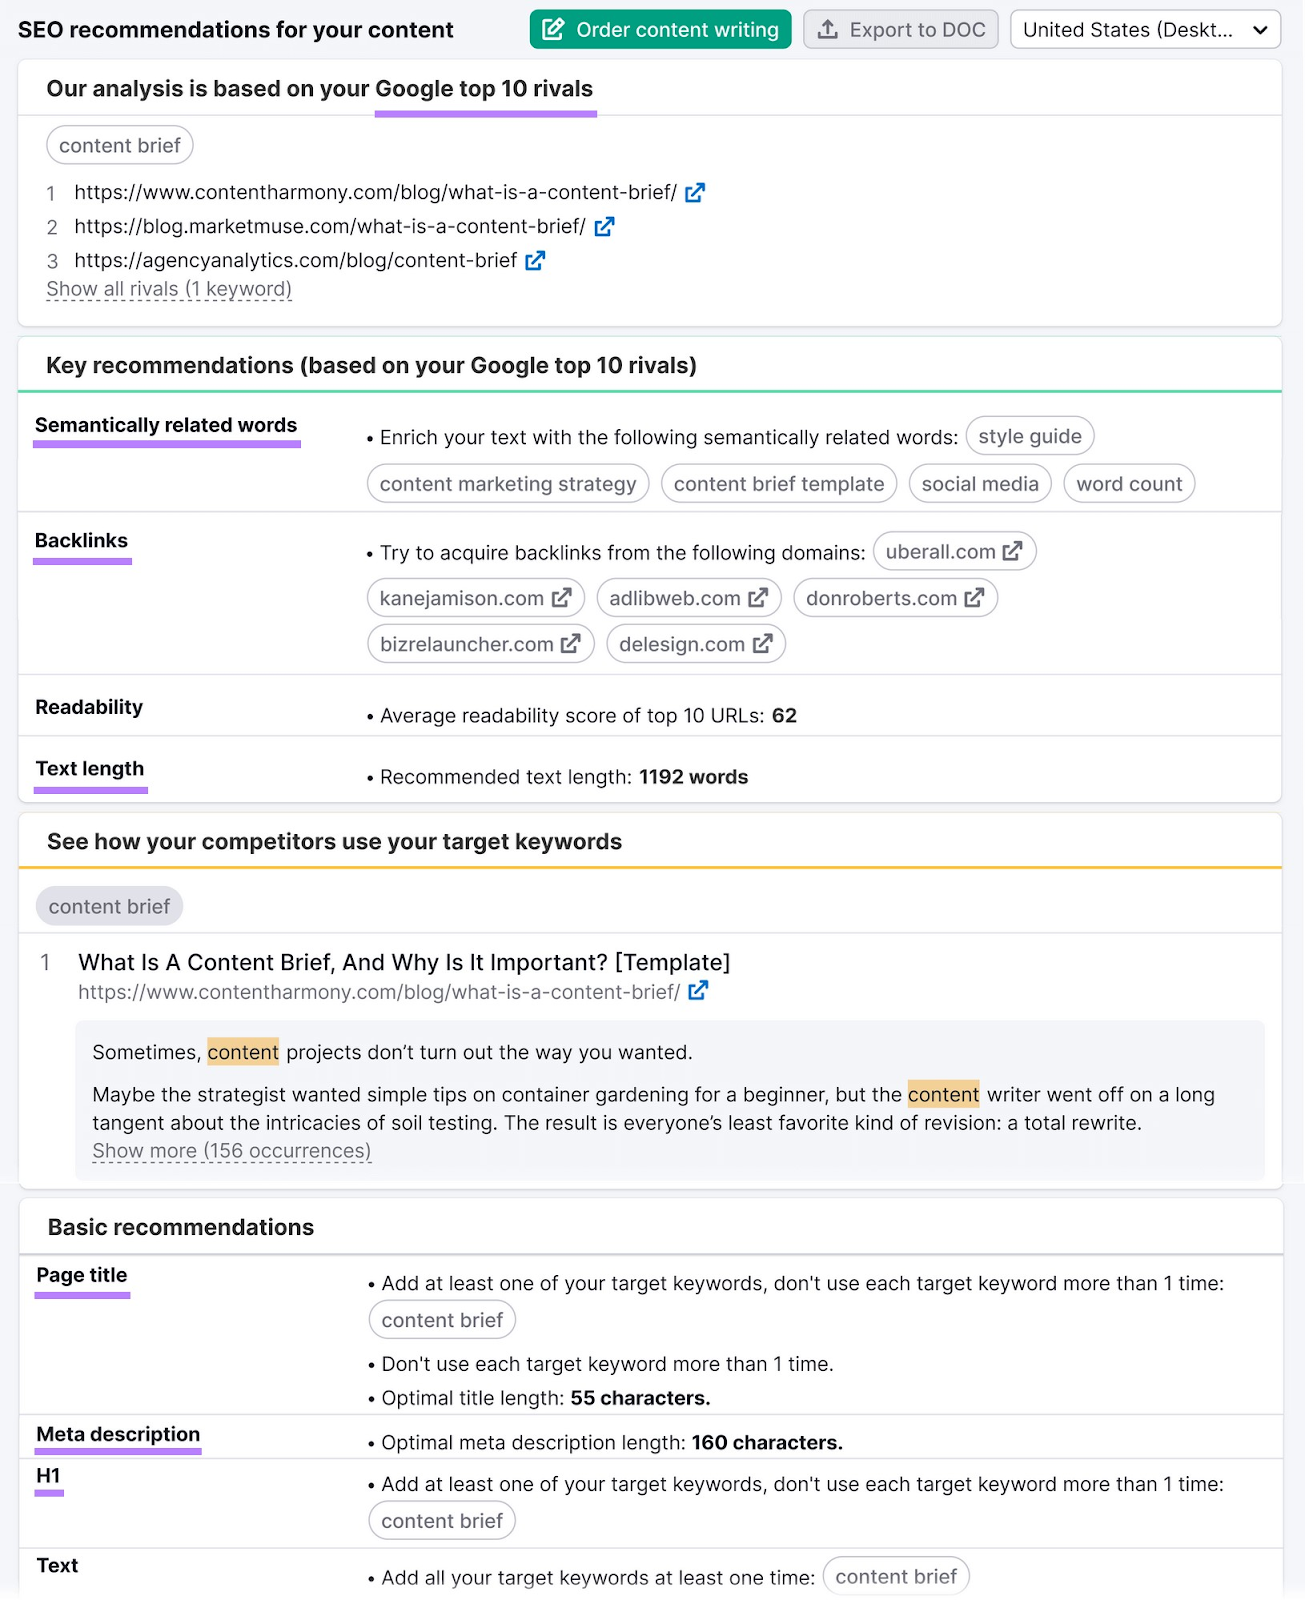1305x1600 pixels.
Task: Expand Show more (156 occurrences)
Action: tap(230, 1150)
